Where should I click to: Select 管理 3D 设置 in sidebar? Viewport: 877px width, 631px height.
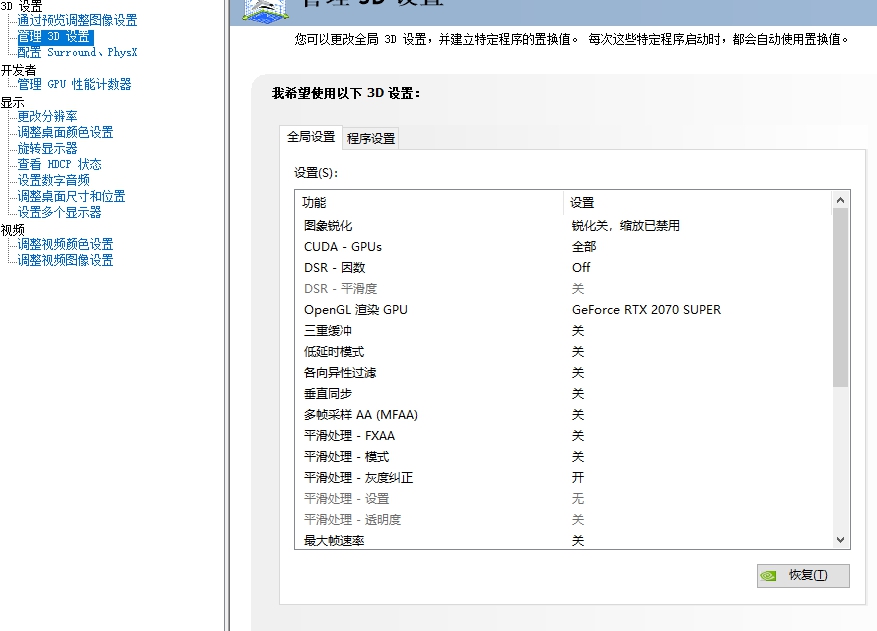(54, 37)
